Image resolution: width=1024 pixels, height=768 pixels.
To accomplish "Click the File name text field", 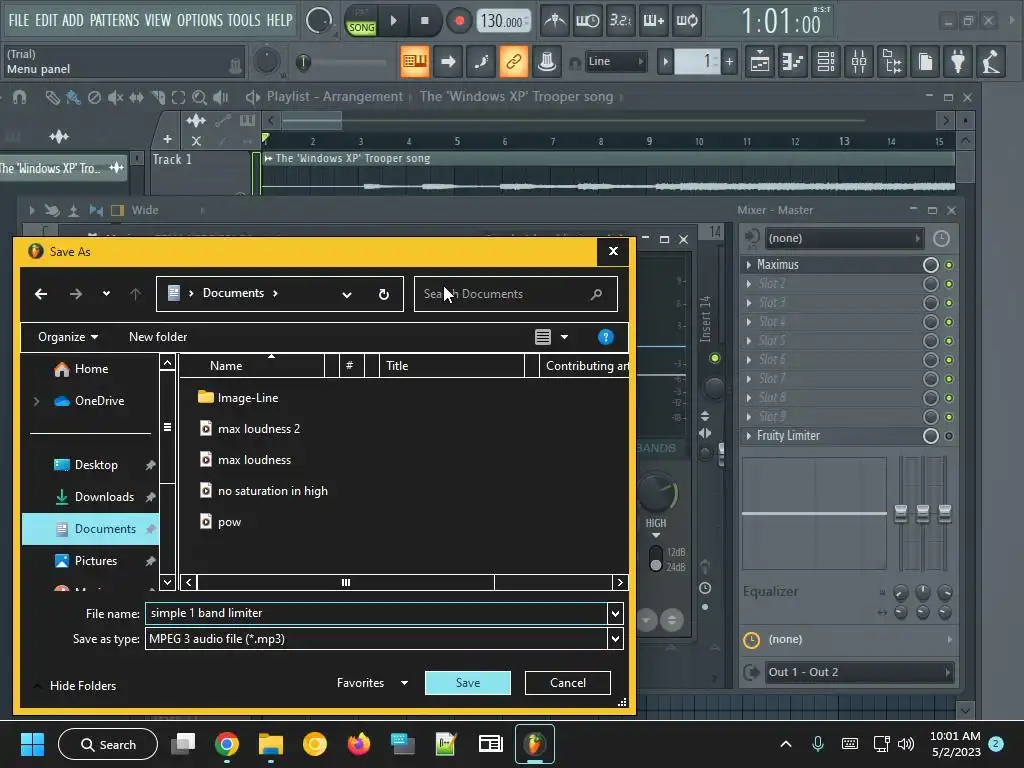I will pos(376,613).
